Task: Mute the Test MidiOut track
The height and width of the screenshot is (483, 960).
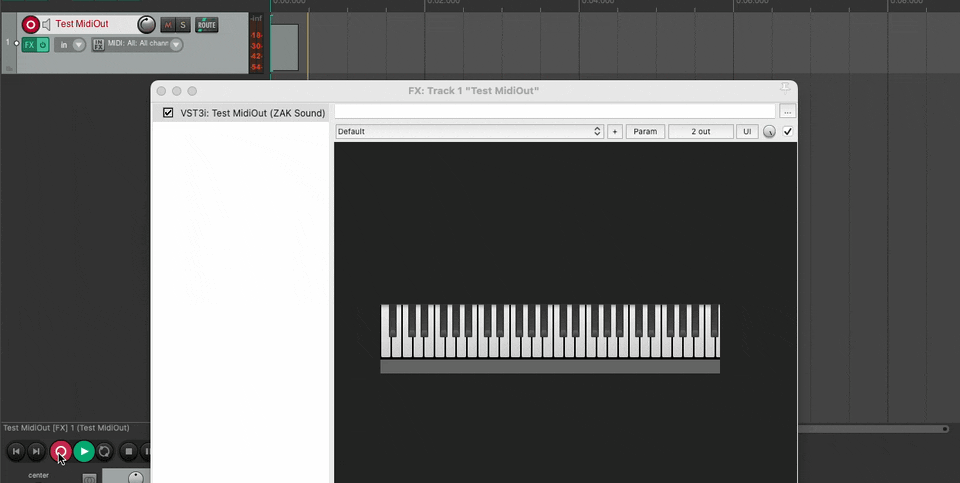Action: [167, 25]
